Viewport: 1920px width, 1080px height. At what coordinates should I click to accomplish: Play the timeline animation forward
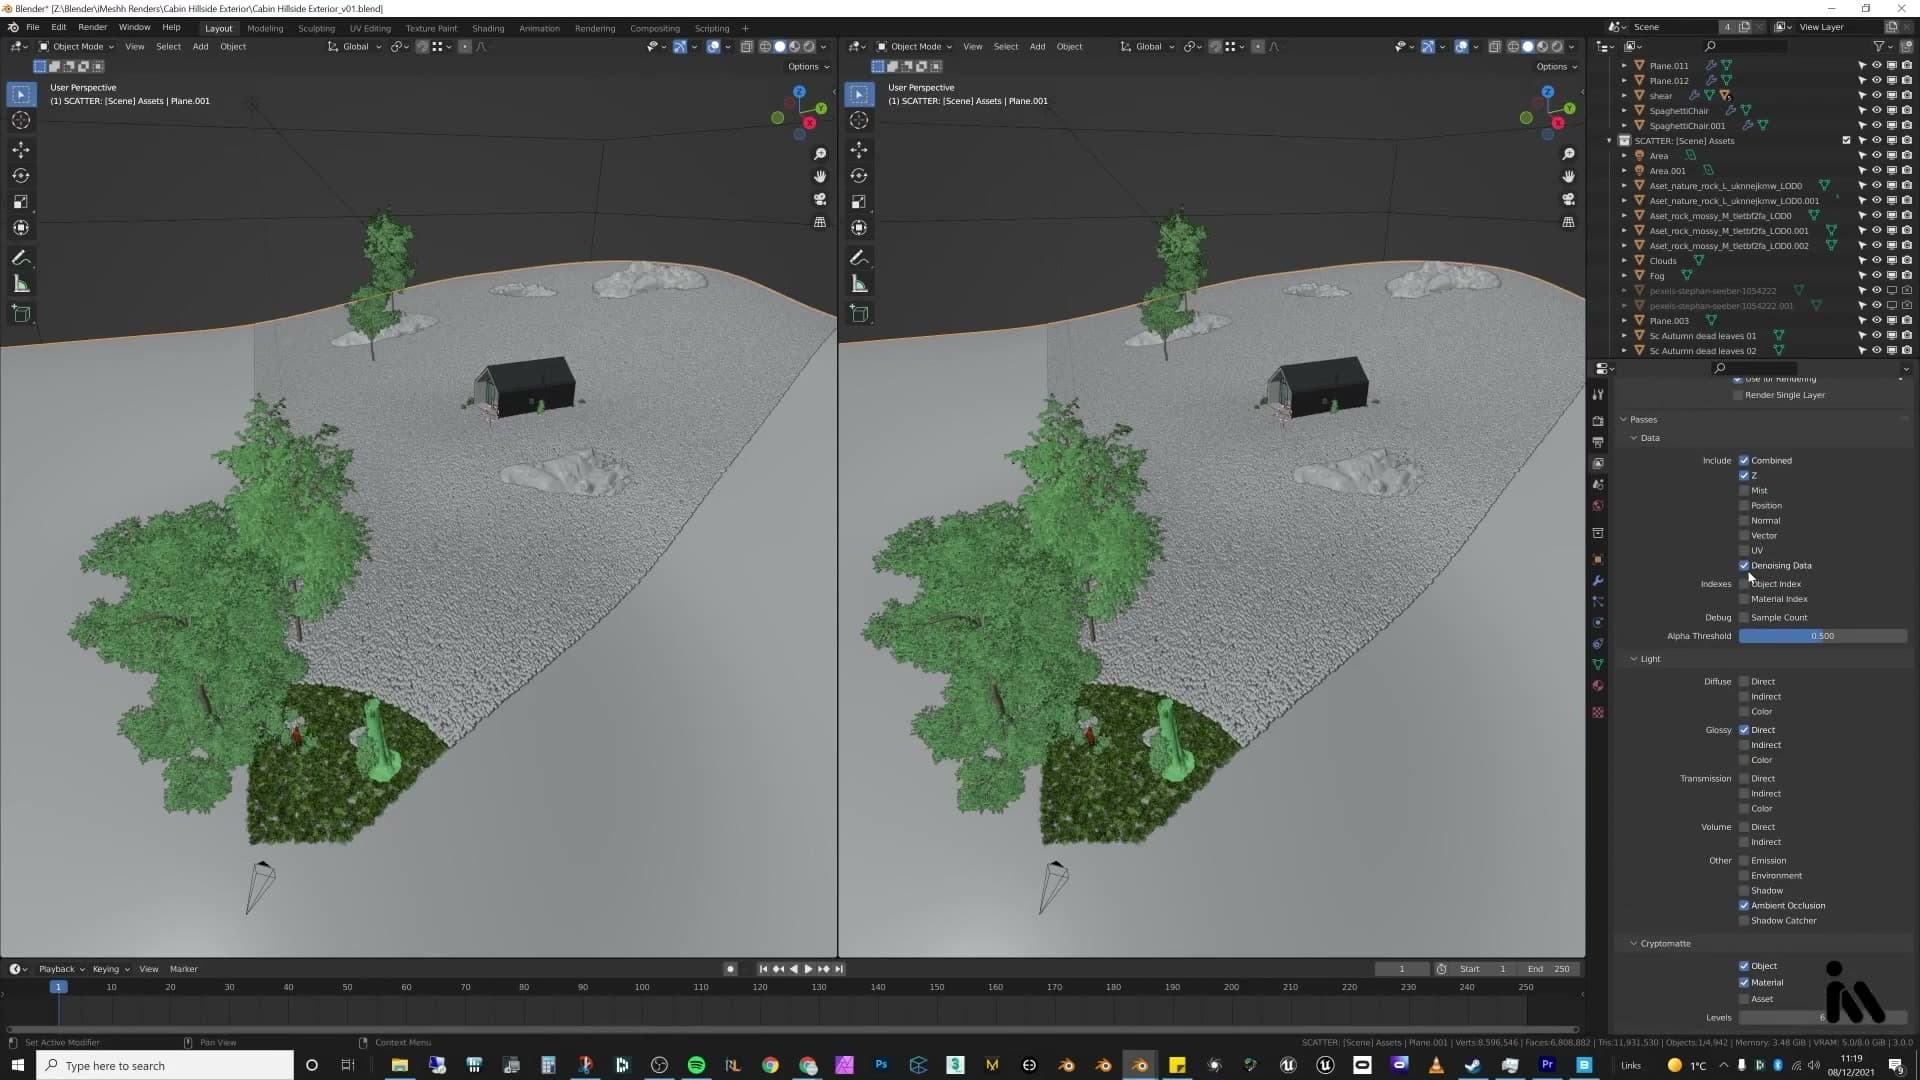(x=809, y=969)
